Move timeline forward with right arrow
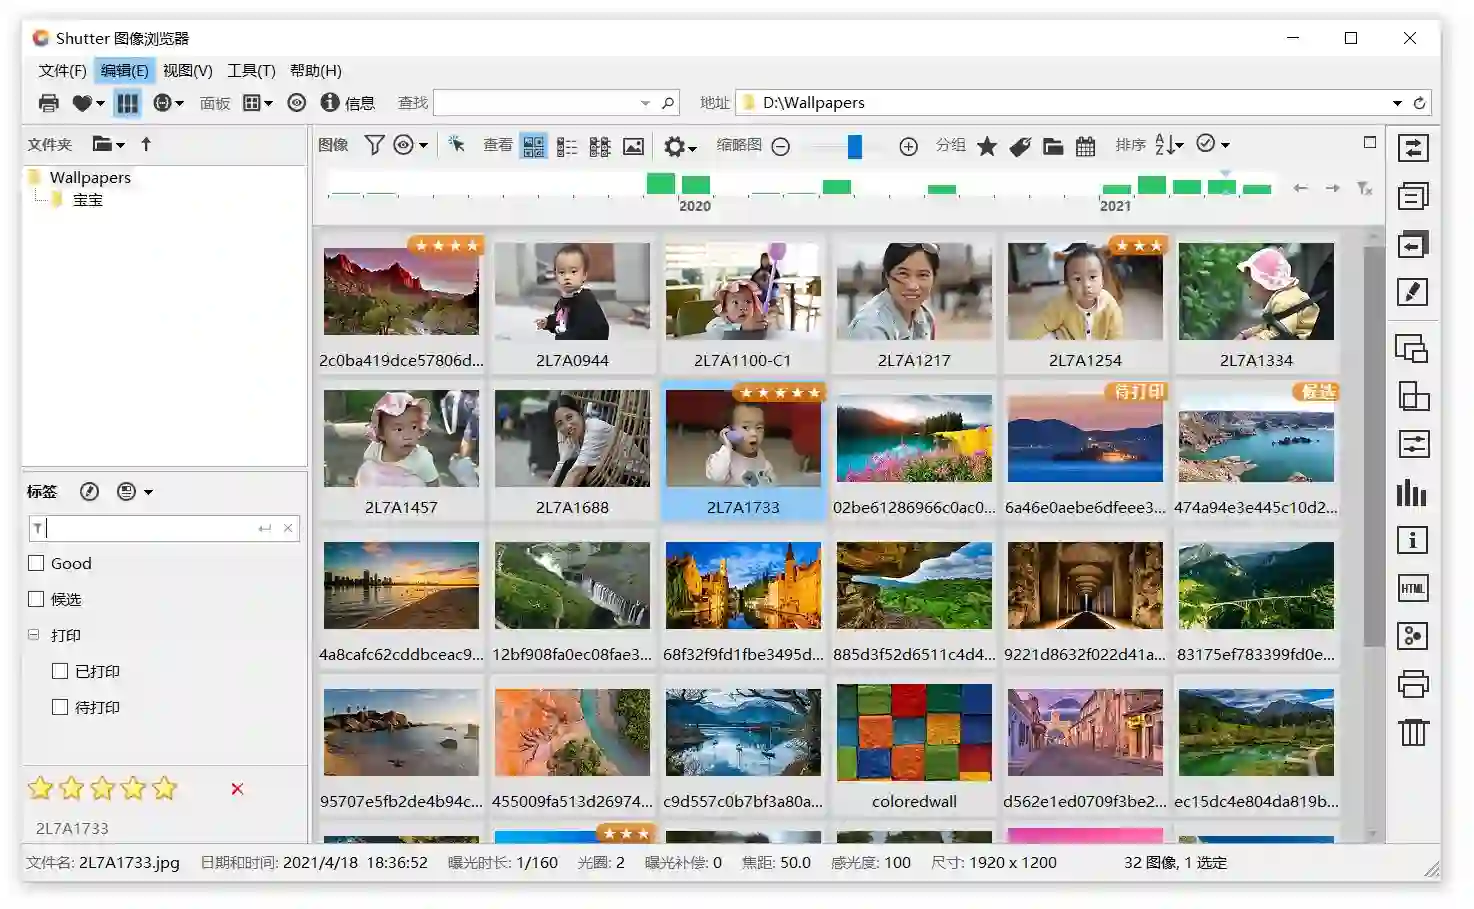The width and height of the screenshot is (1474, 909). coord(1332,188)
